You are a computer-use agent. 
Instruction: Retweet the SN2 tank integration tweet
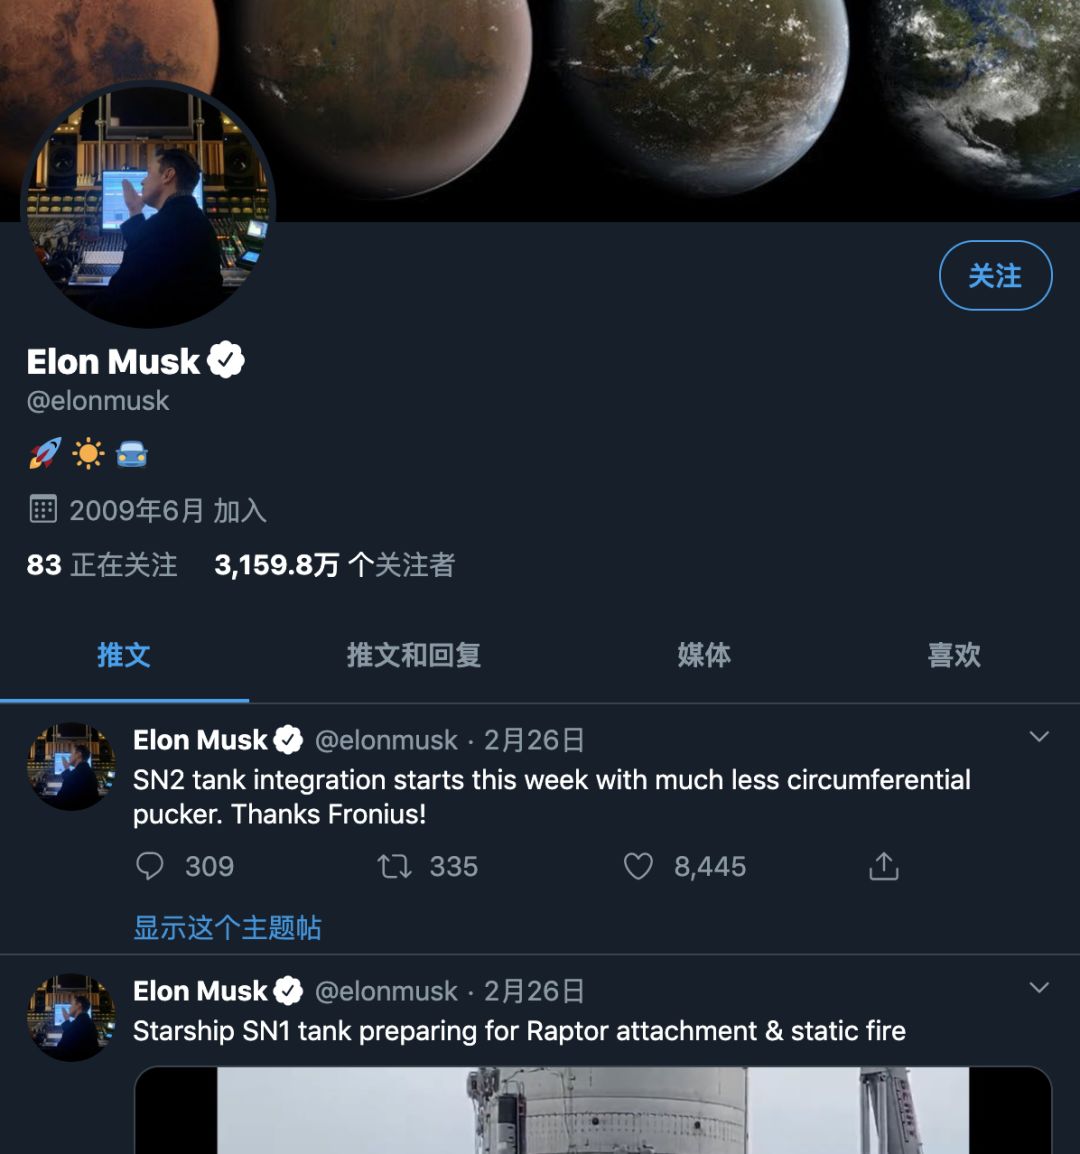click(x=395, y=866)
